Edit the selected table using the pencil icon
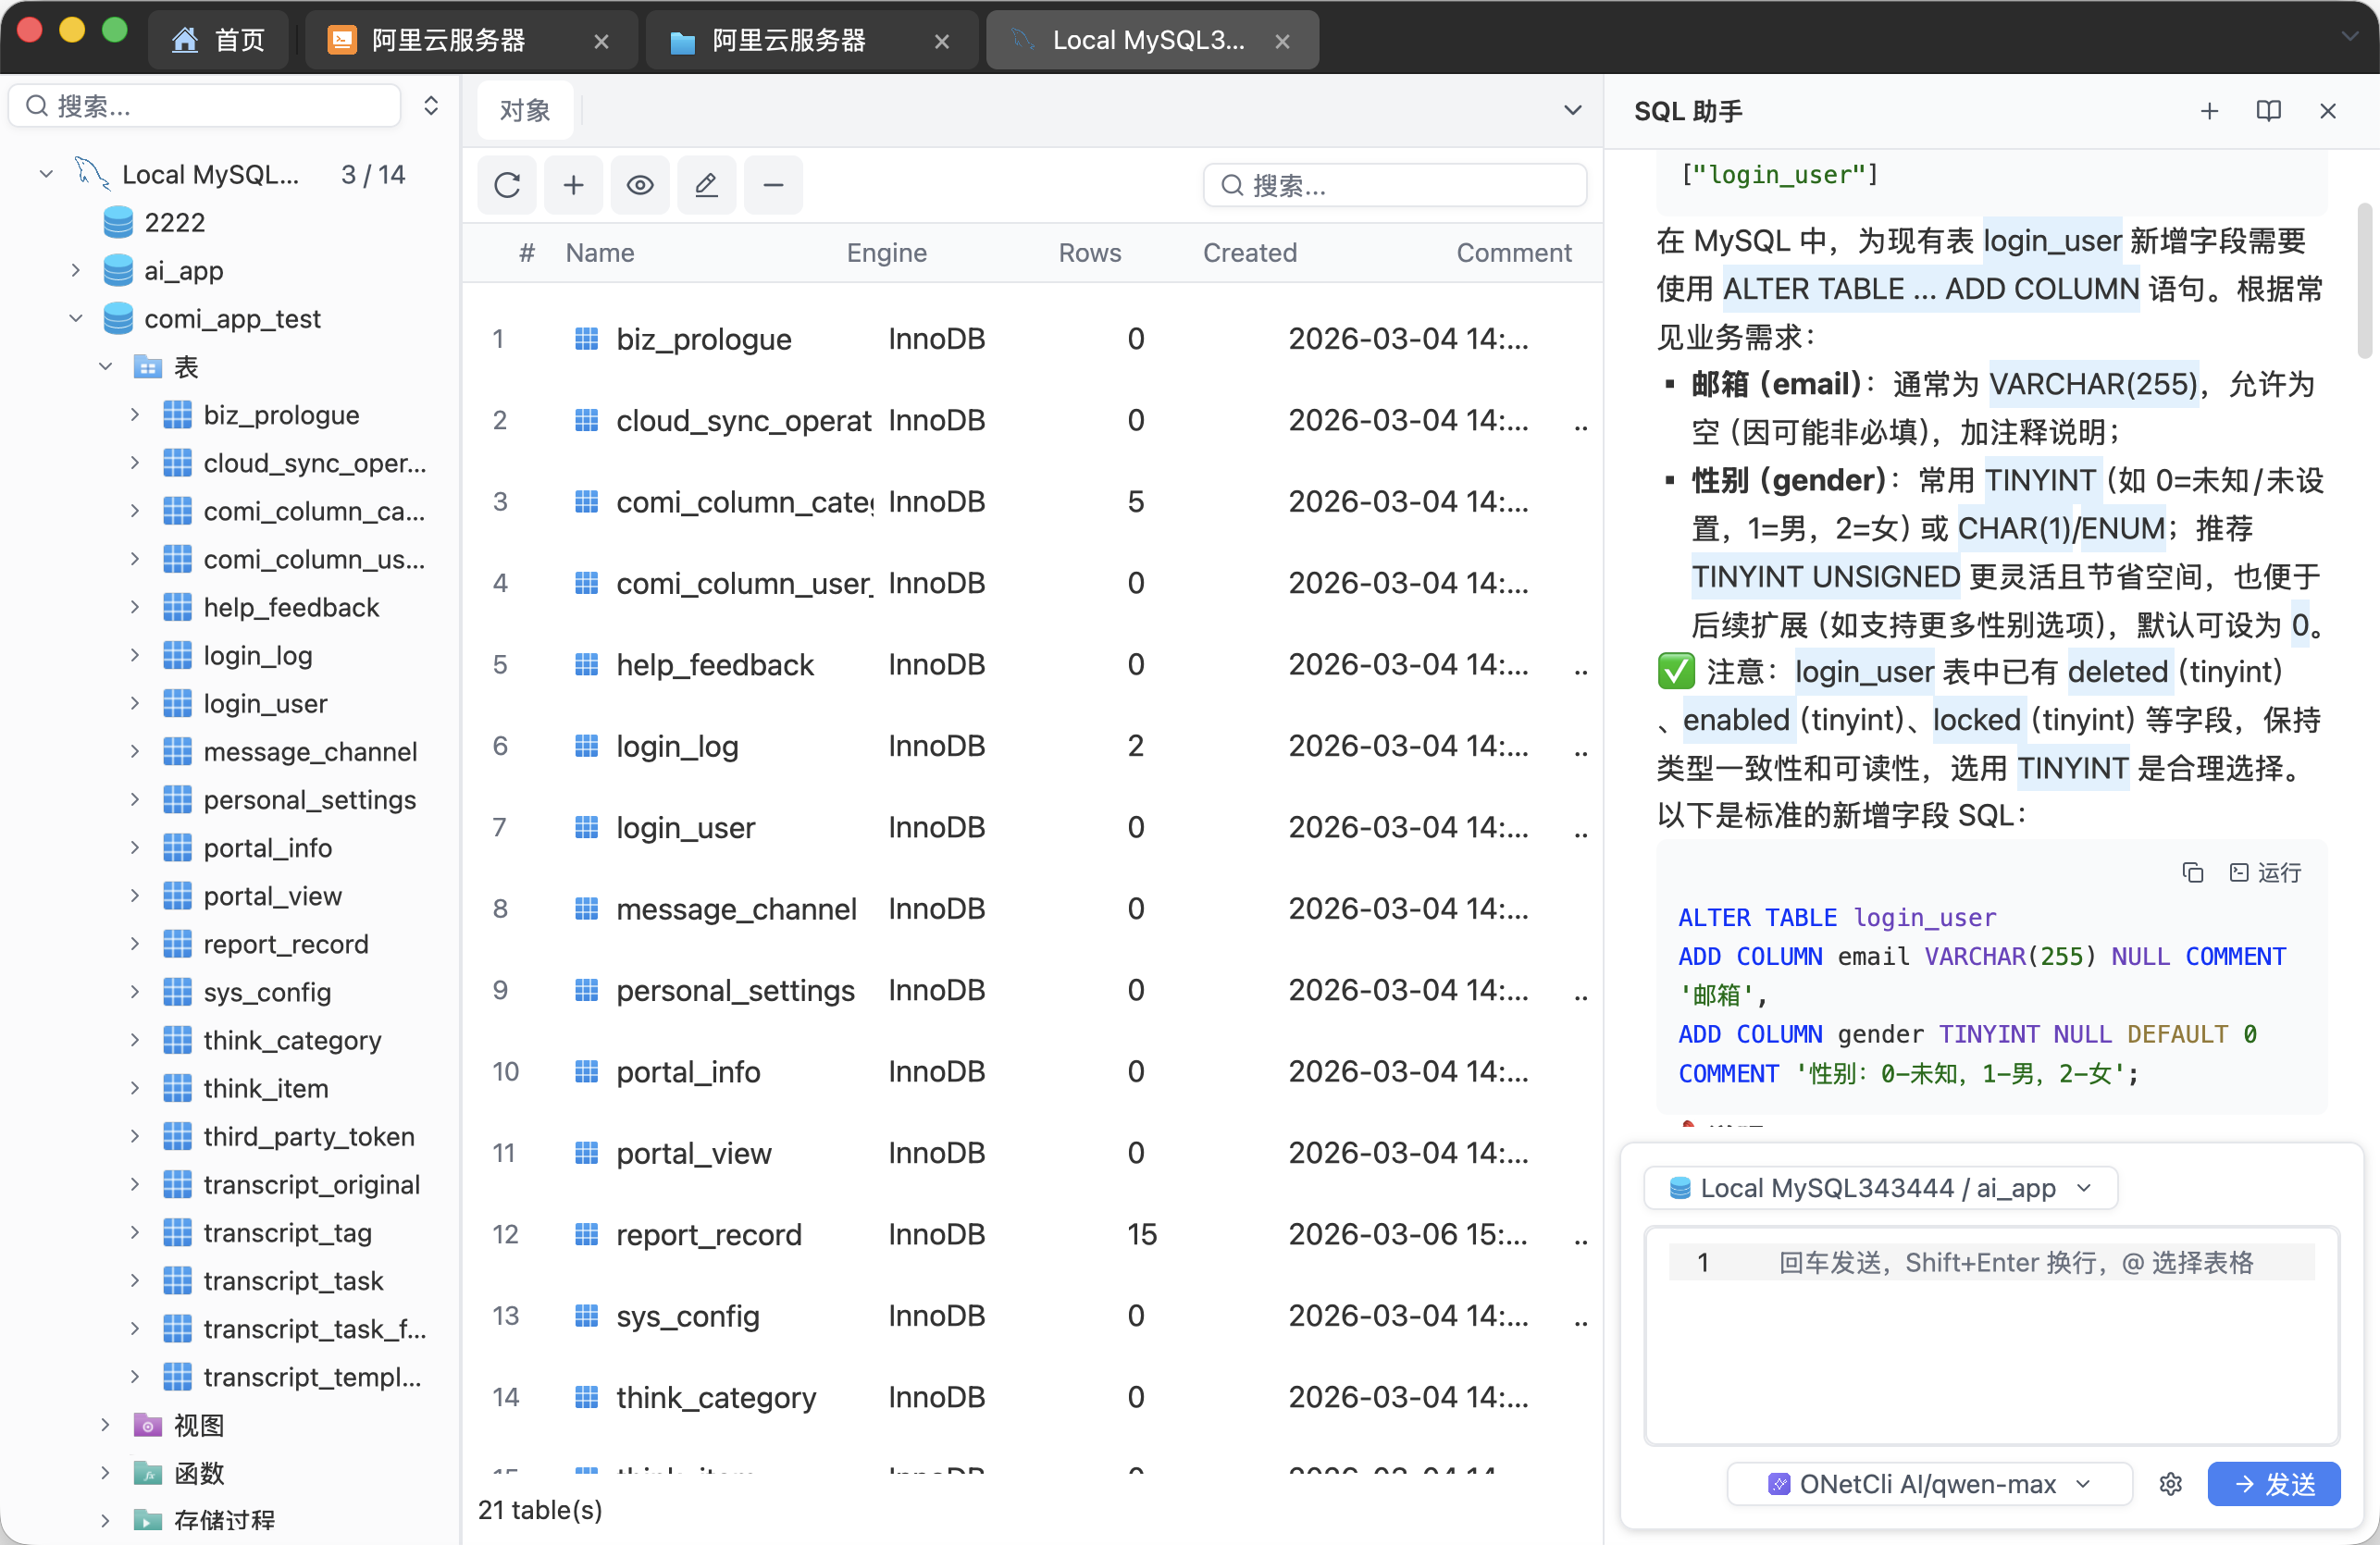2380x1545 pixels. click(706, 185)
